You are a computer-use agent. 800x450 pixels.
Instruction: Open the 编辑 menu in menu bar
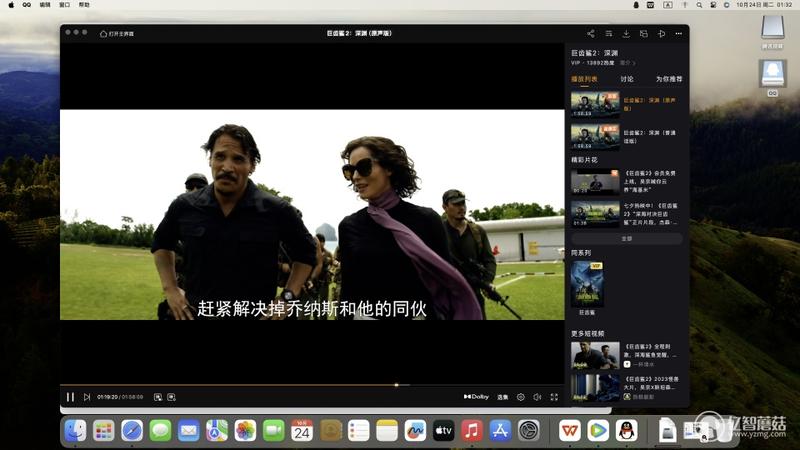point(45,5)
